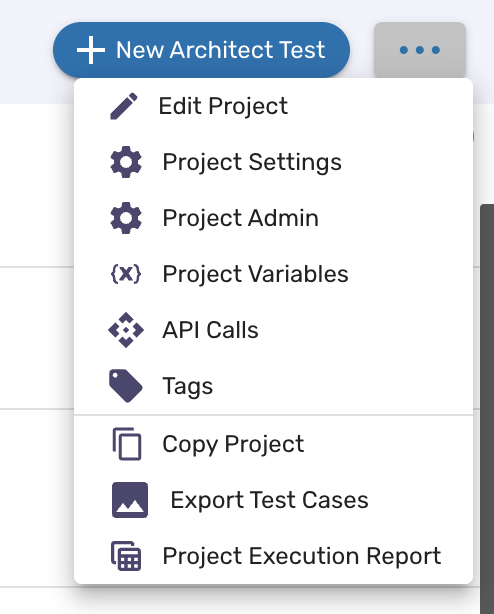Click the image icon for Export Test Cases
The height and width of the screenshot is (614, 494).
(130, 500)
